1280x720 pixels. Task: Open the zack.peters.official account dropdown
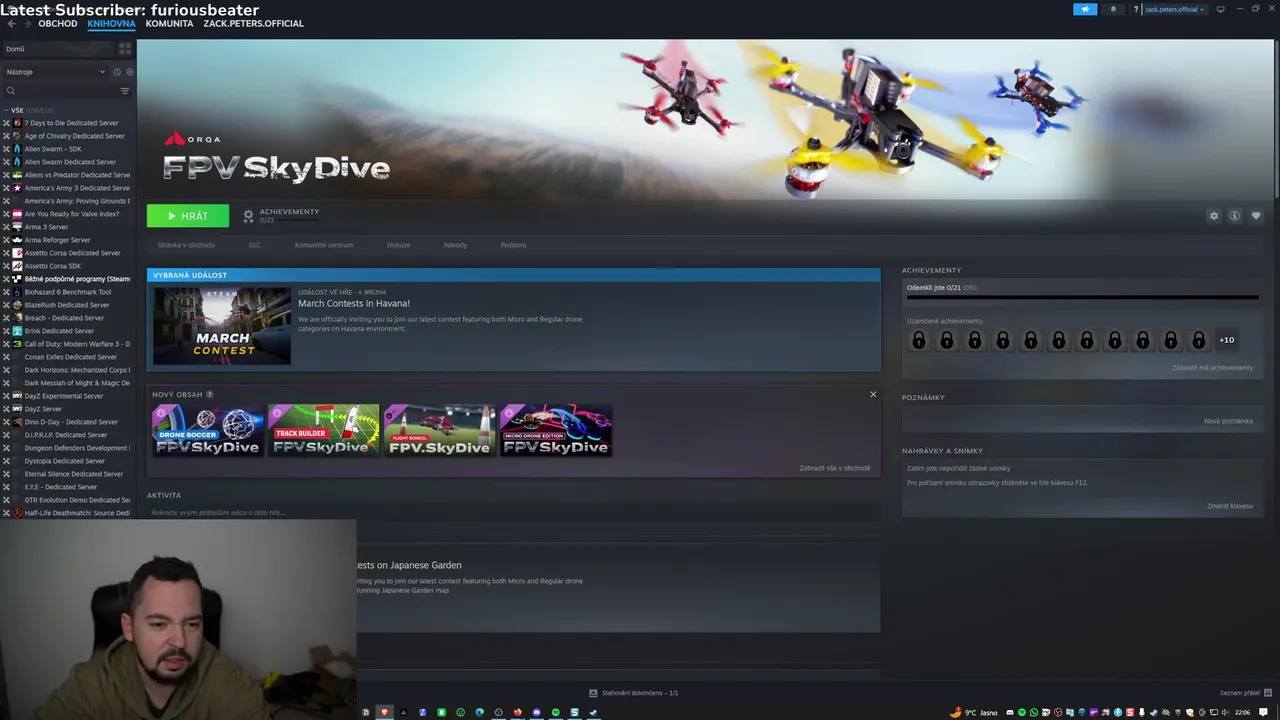pyautogui.click(x=1174, y=9)
